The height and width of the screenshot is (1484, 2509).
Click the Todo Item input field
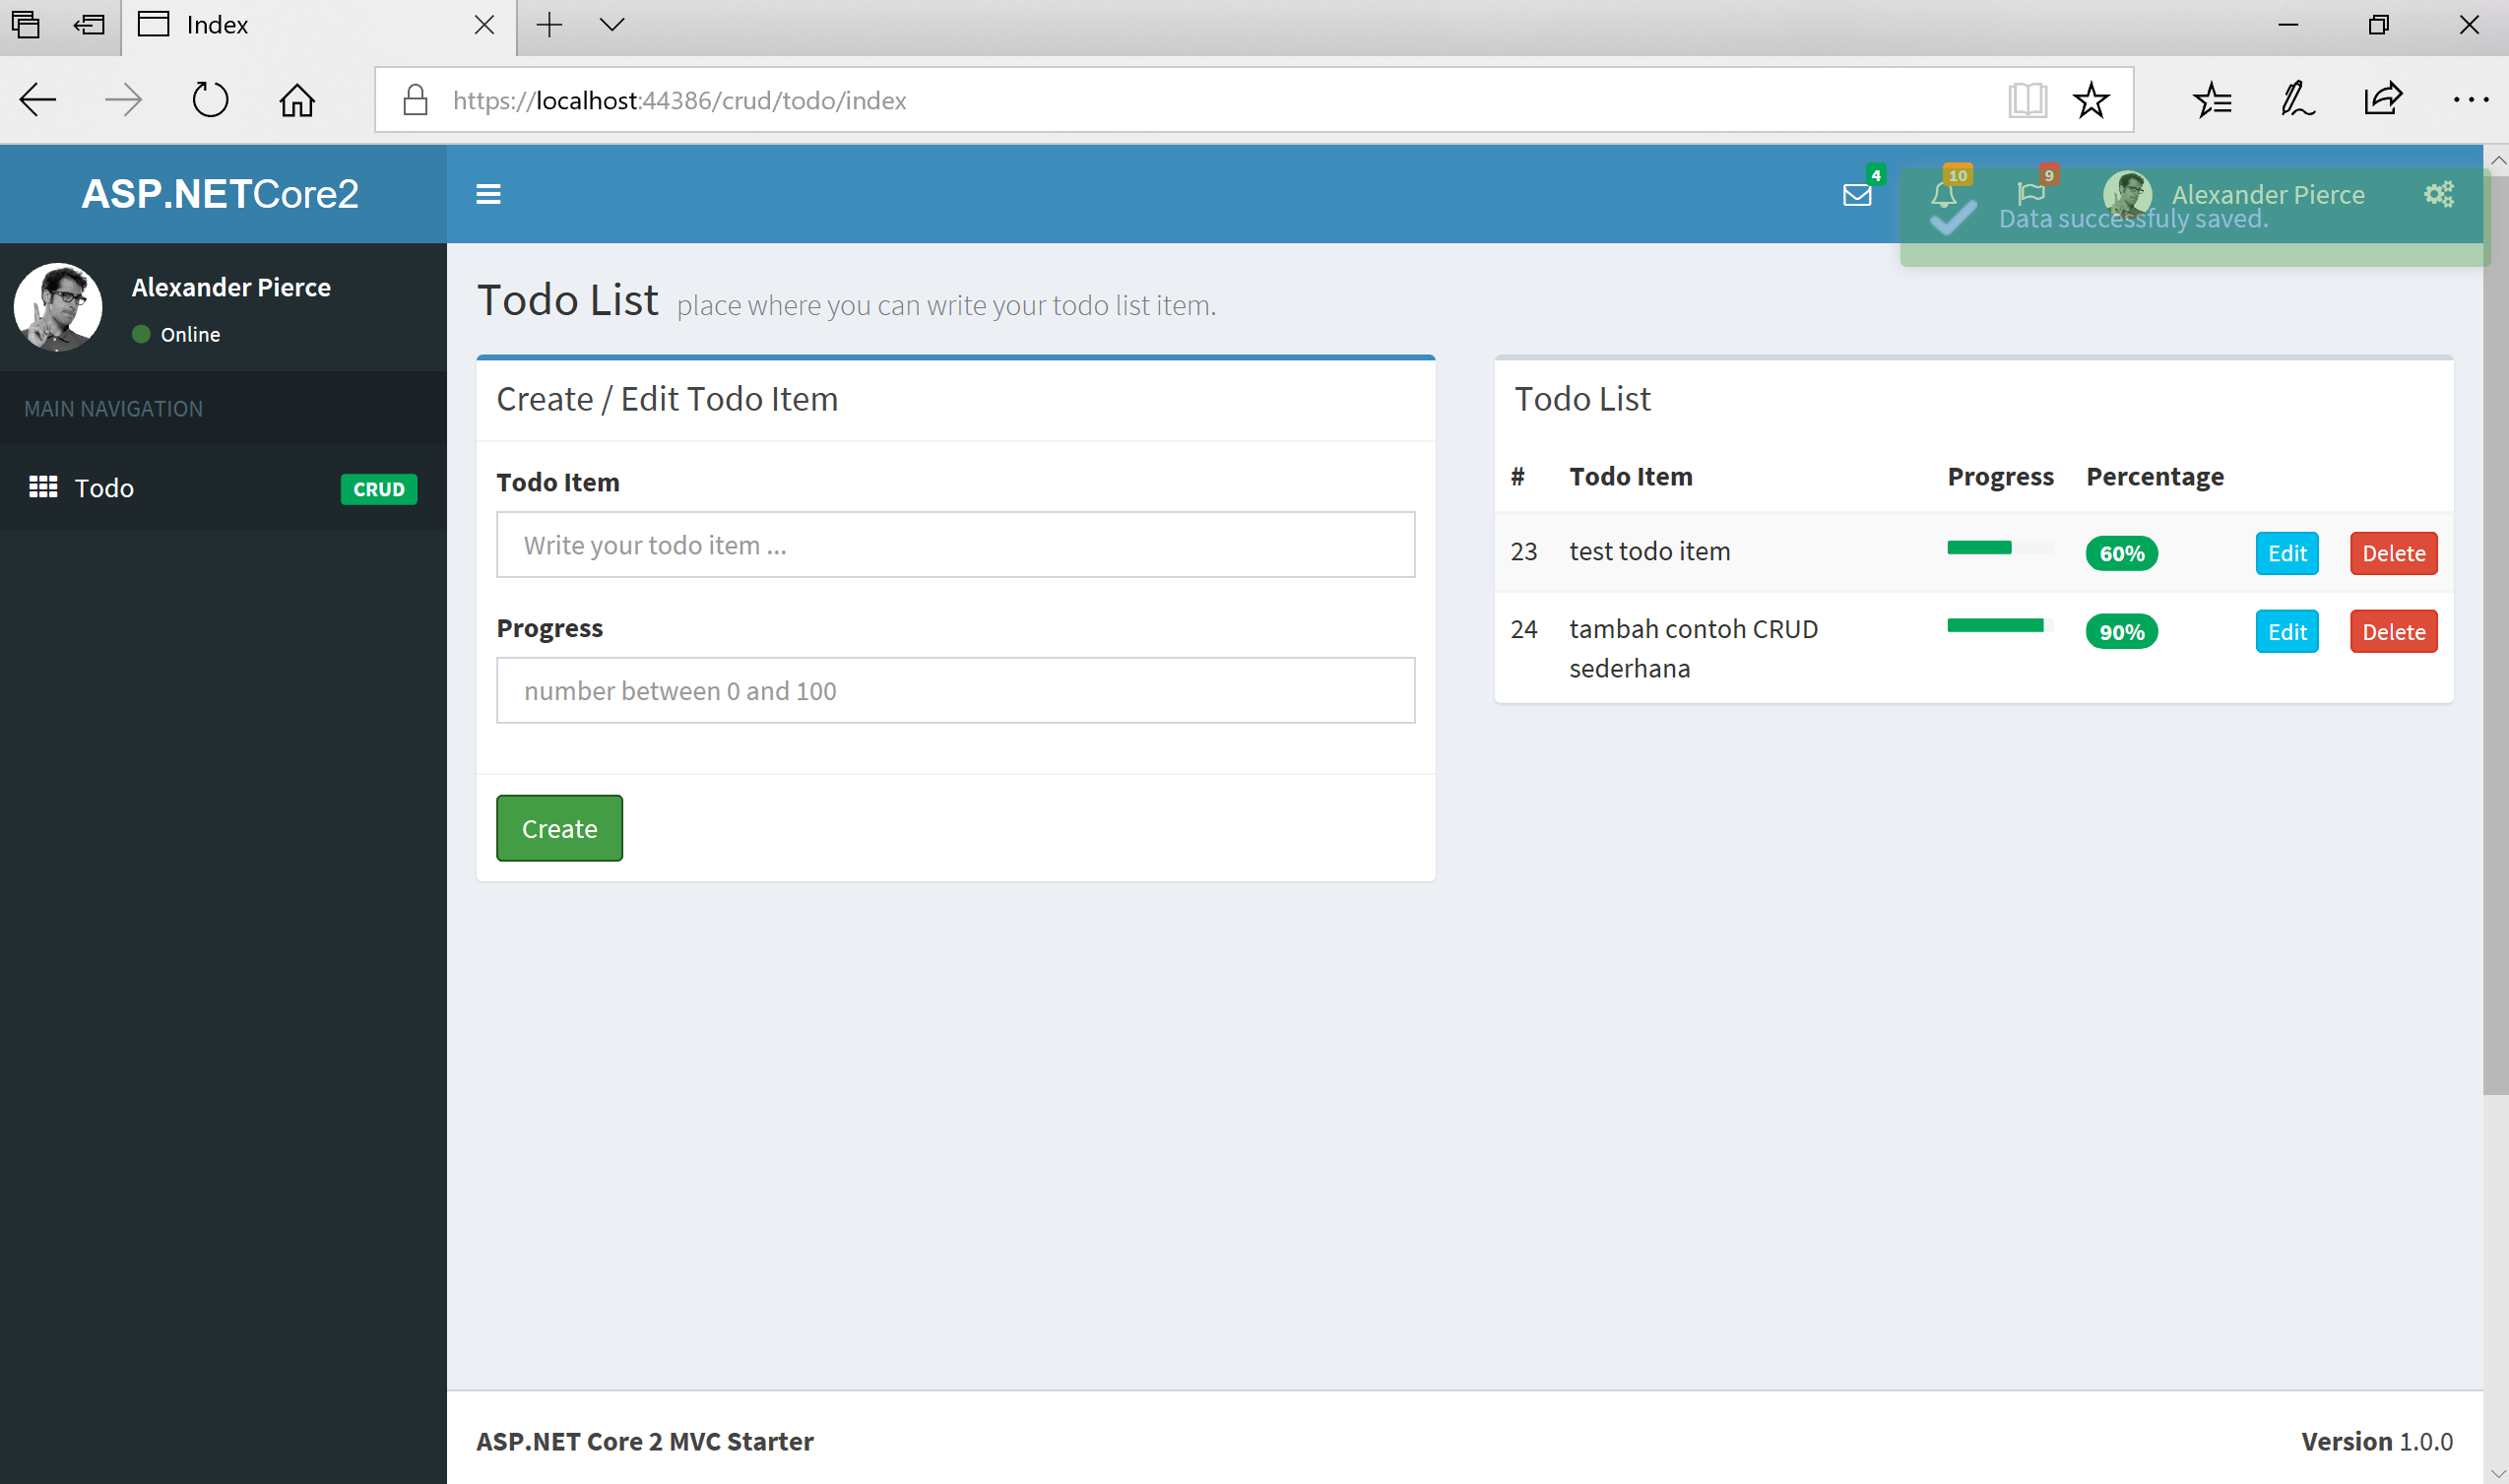click(x=955, y=545)
